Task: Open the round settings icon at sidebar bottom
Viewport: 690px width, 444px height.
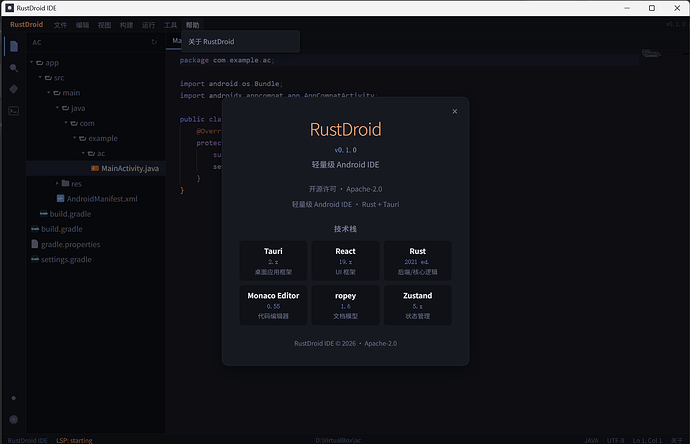Action: [x=14, y=419]
